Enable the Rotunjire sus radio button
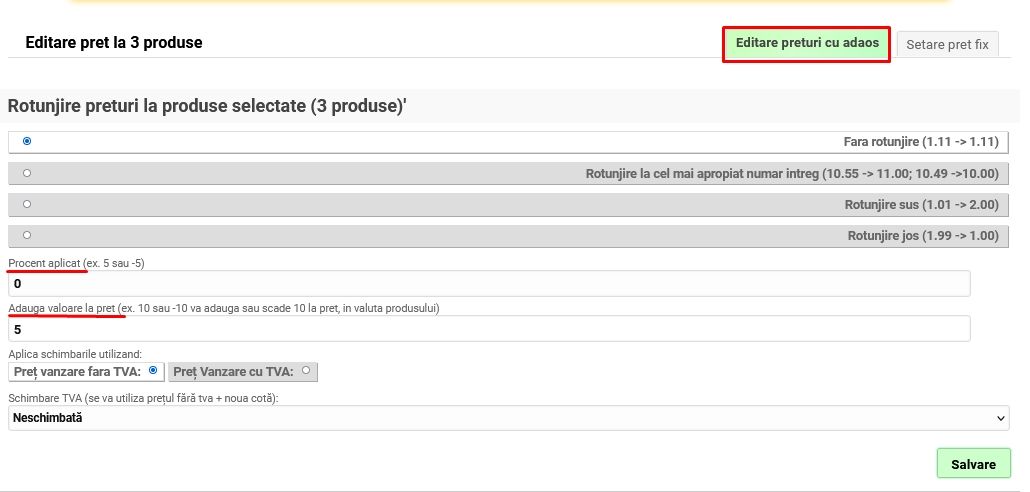The image size is (1030, 492). (27, 204)
